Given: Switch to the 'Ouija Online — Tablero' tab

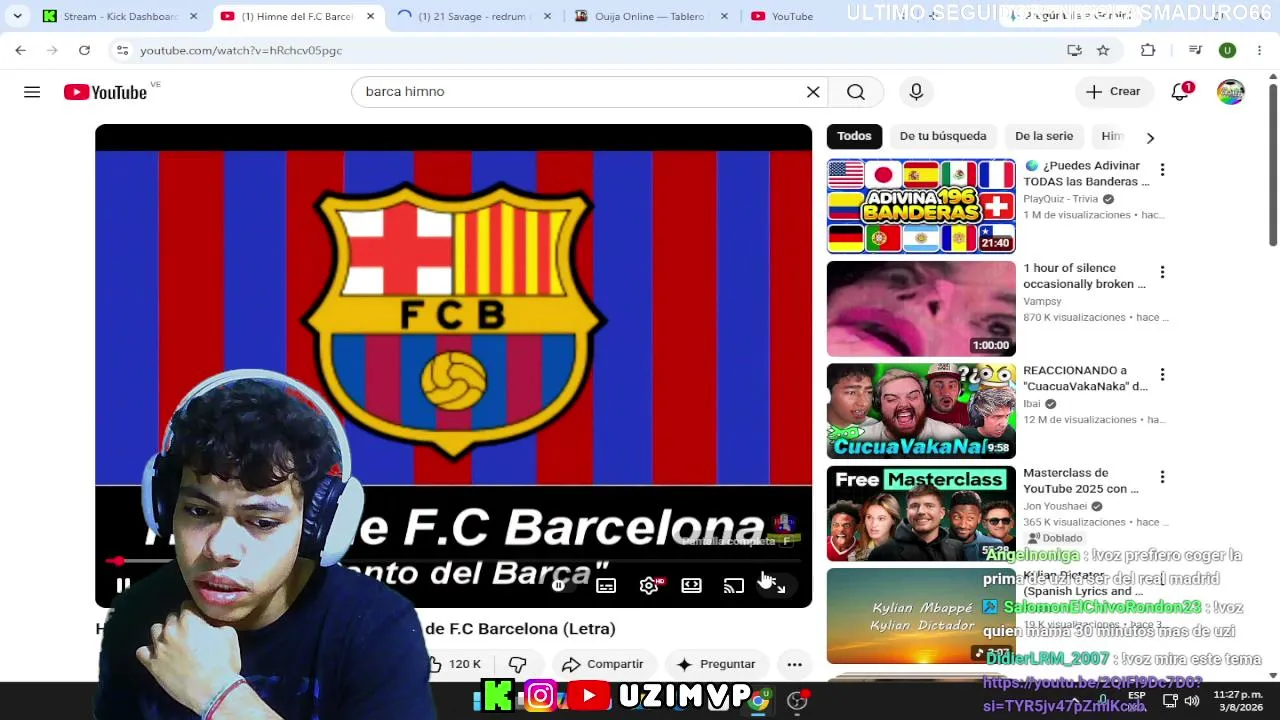Looking at the screenshot, I should tap(650, 16).
